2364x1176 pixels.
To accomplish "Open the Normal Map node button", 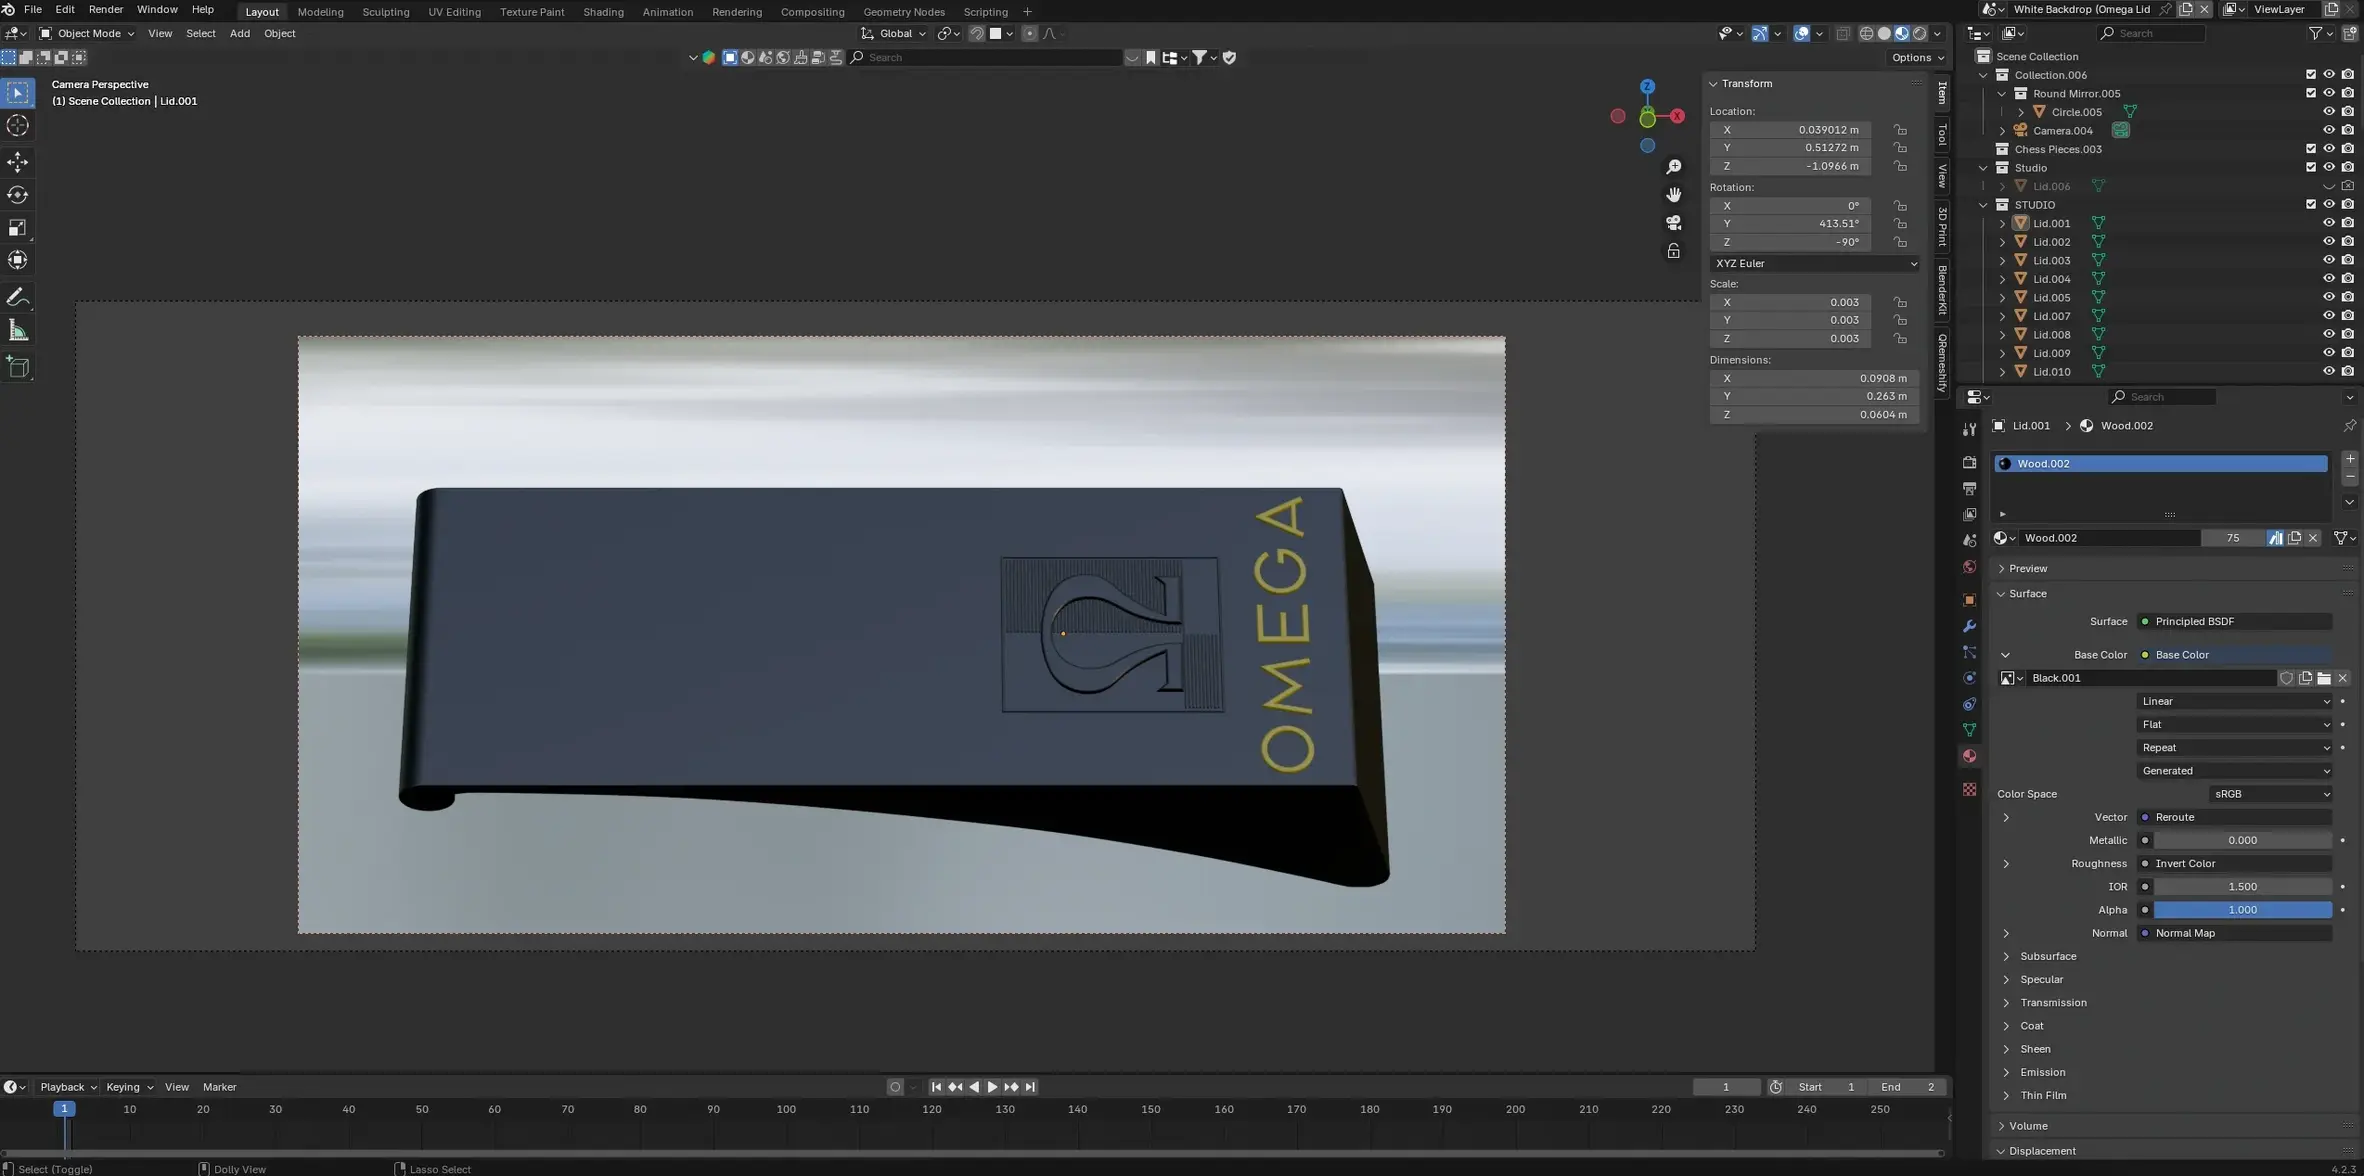I will coord(2236,933).
